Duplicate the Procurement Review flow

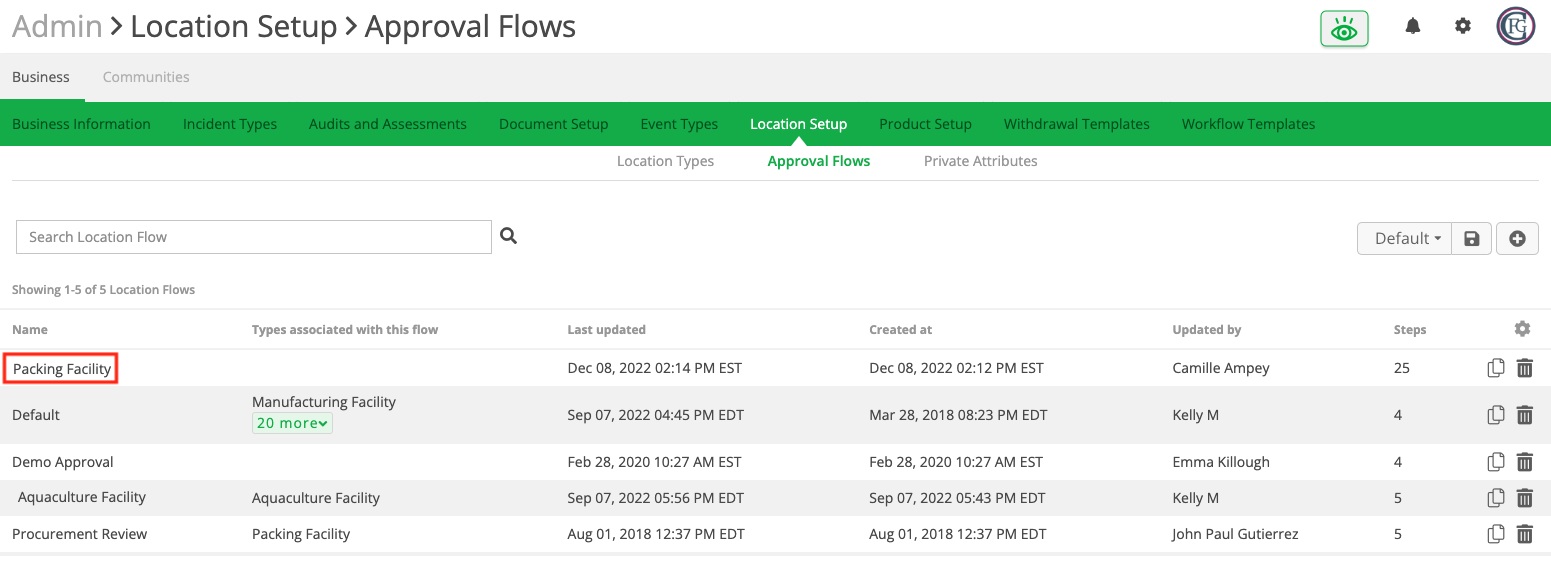1496,534
